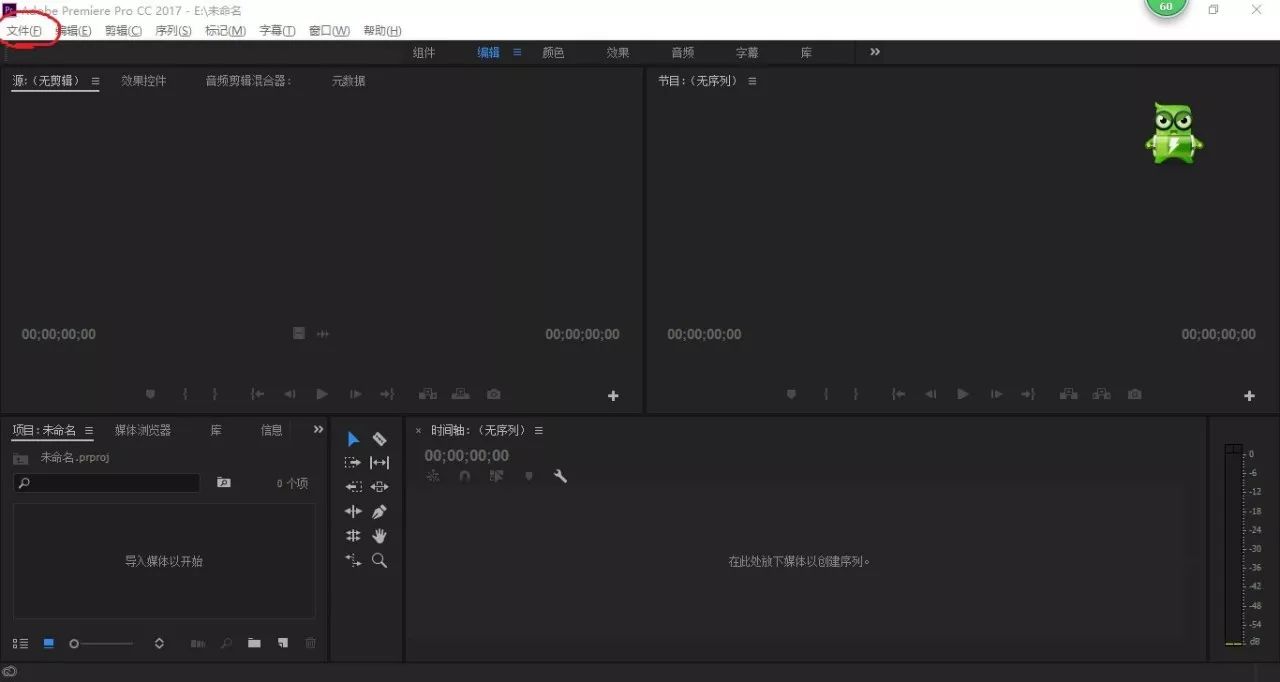Switch to 媒体浏览器 tab
1280x682 pixels.
[x=143, y=430]
